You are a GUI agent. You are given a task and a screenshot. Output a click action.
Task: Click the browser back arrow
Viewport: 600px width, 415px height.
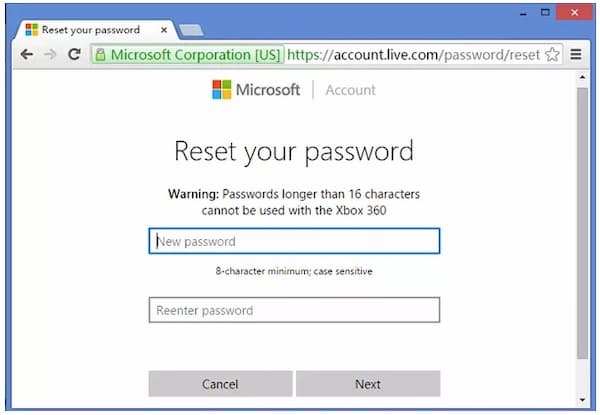tap(26, 55)
